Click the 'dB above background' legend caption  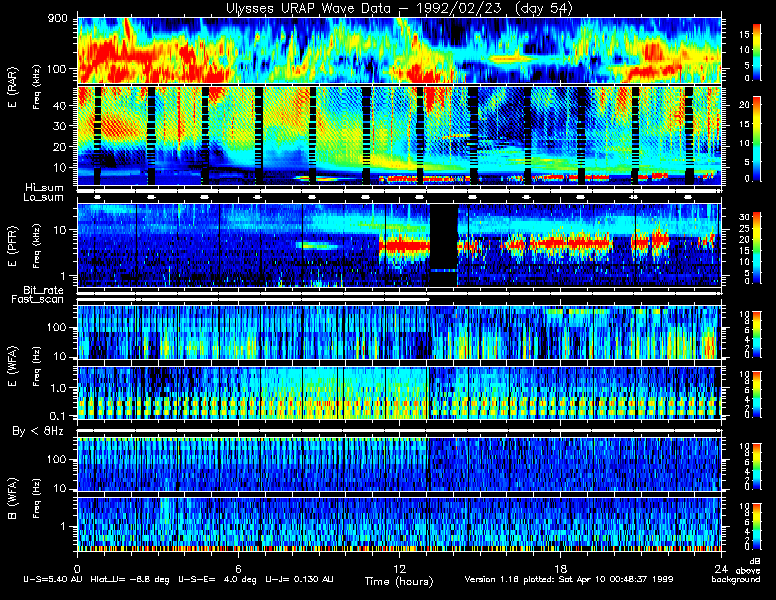(738, 571)
